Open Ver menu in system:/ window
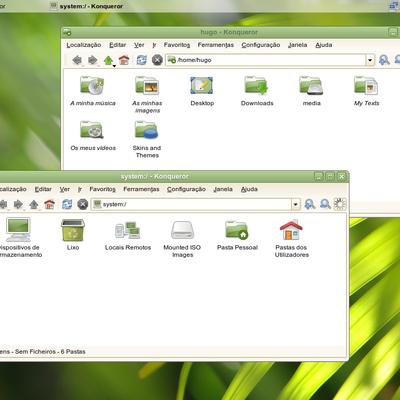 pyautogui.click(x=65, y=189)
